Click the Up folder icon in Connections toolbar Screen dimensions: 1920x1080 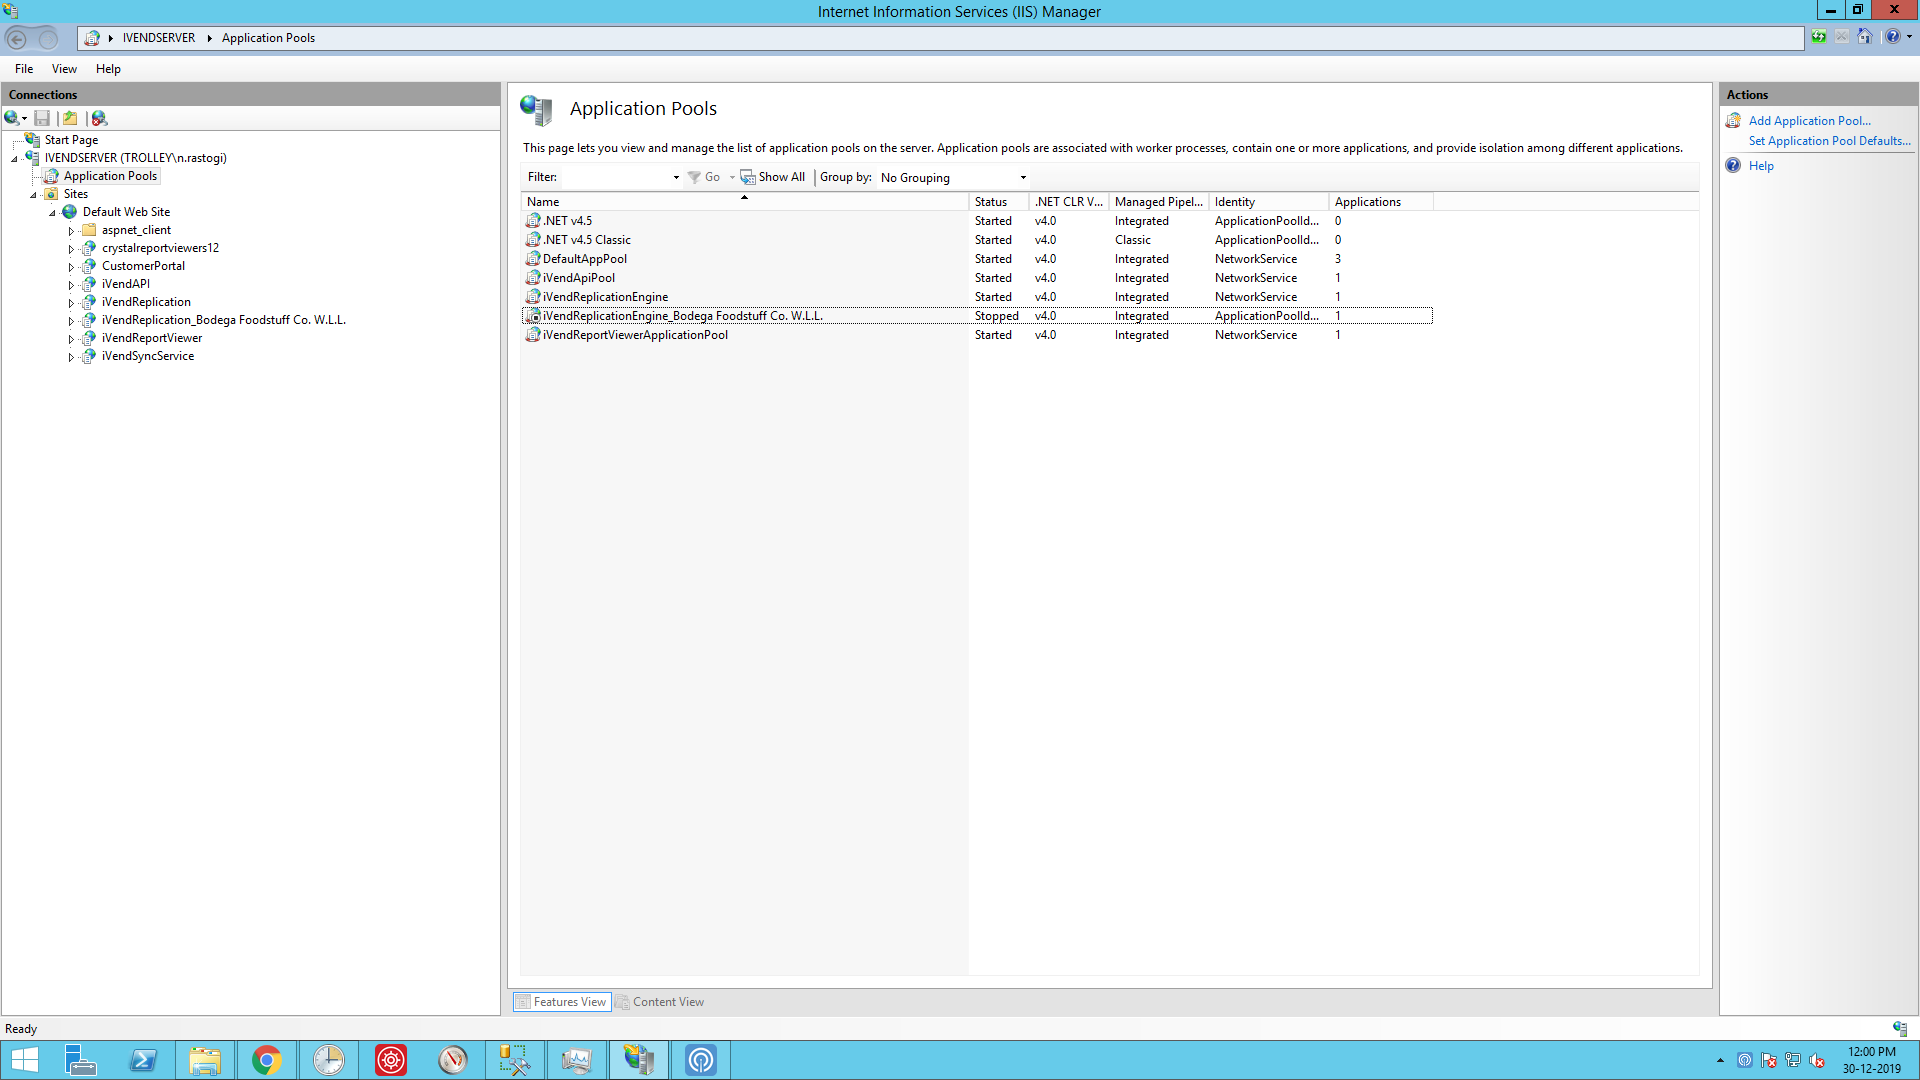pos(70,118)
